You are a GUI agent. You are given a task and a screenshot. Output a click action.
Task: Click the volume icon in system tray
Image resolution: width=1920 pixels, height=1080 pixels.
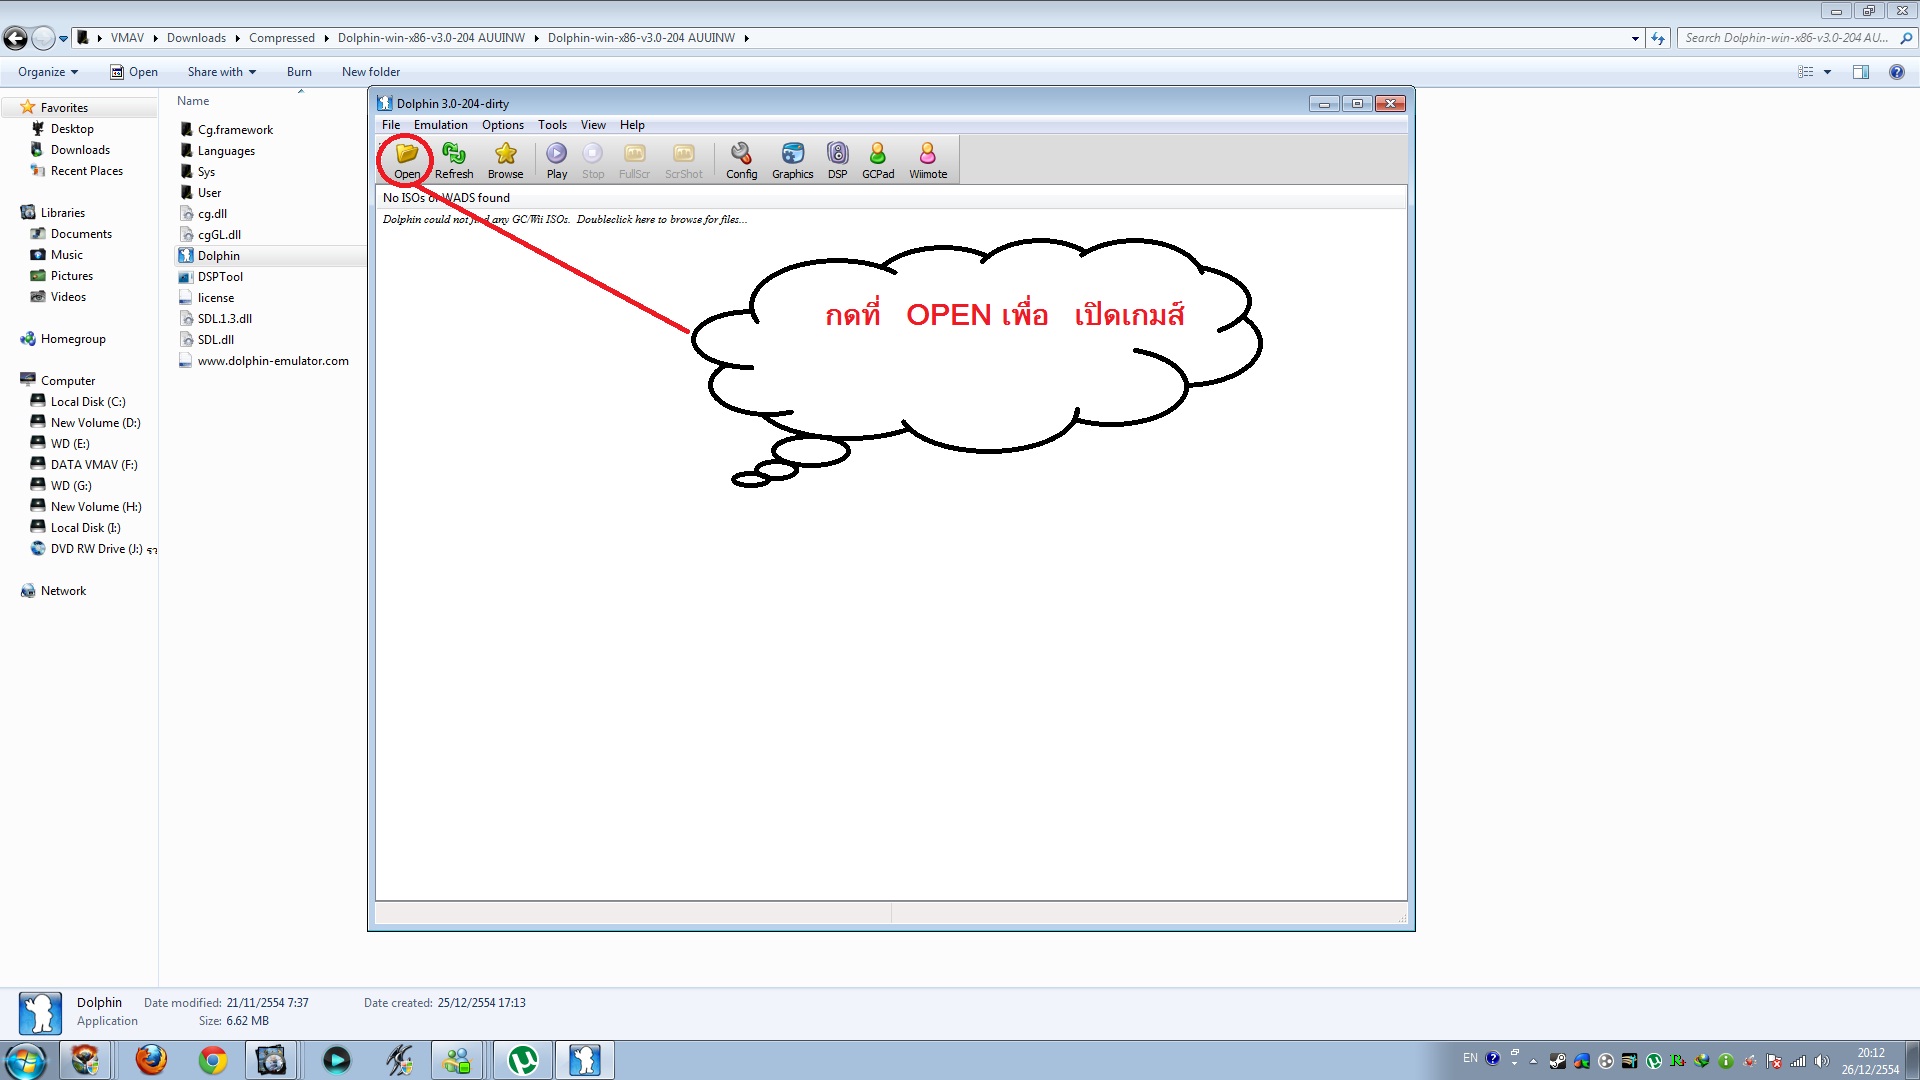(x=1821, y=1061)
